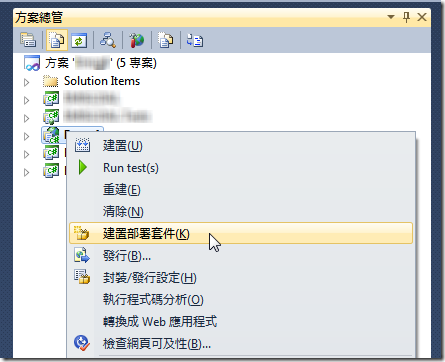Image resolution: width=445 pixels, height=362 pixels.
Task: Select 建置部署套件(K) menu entry
Action: coord(241,233)
